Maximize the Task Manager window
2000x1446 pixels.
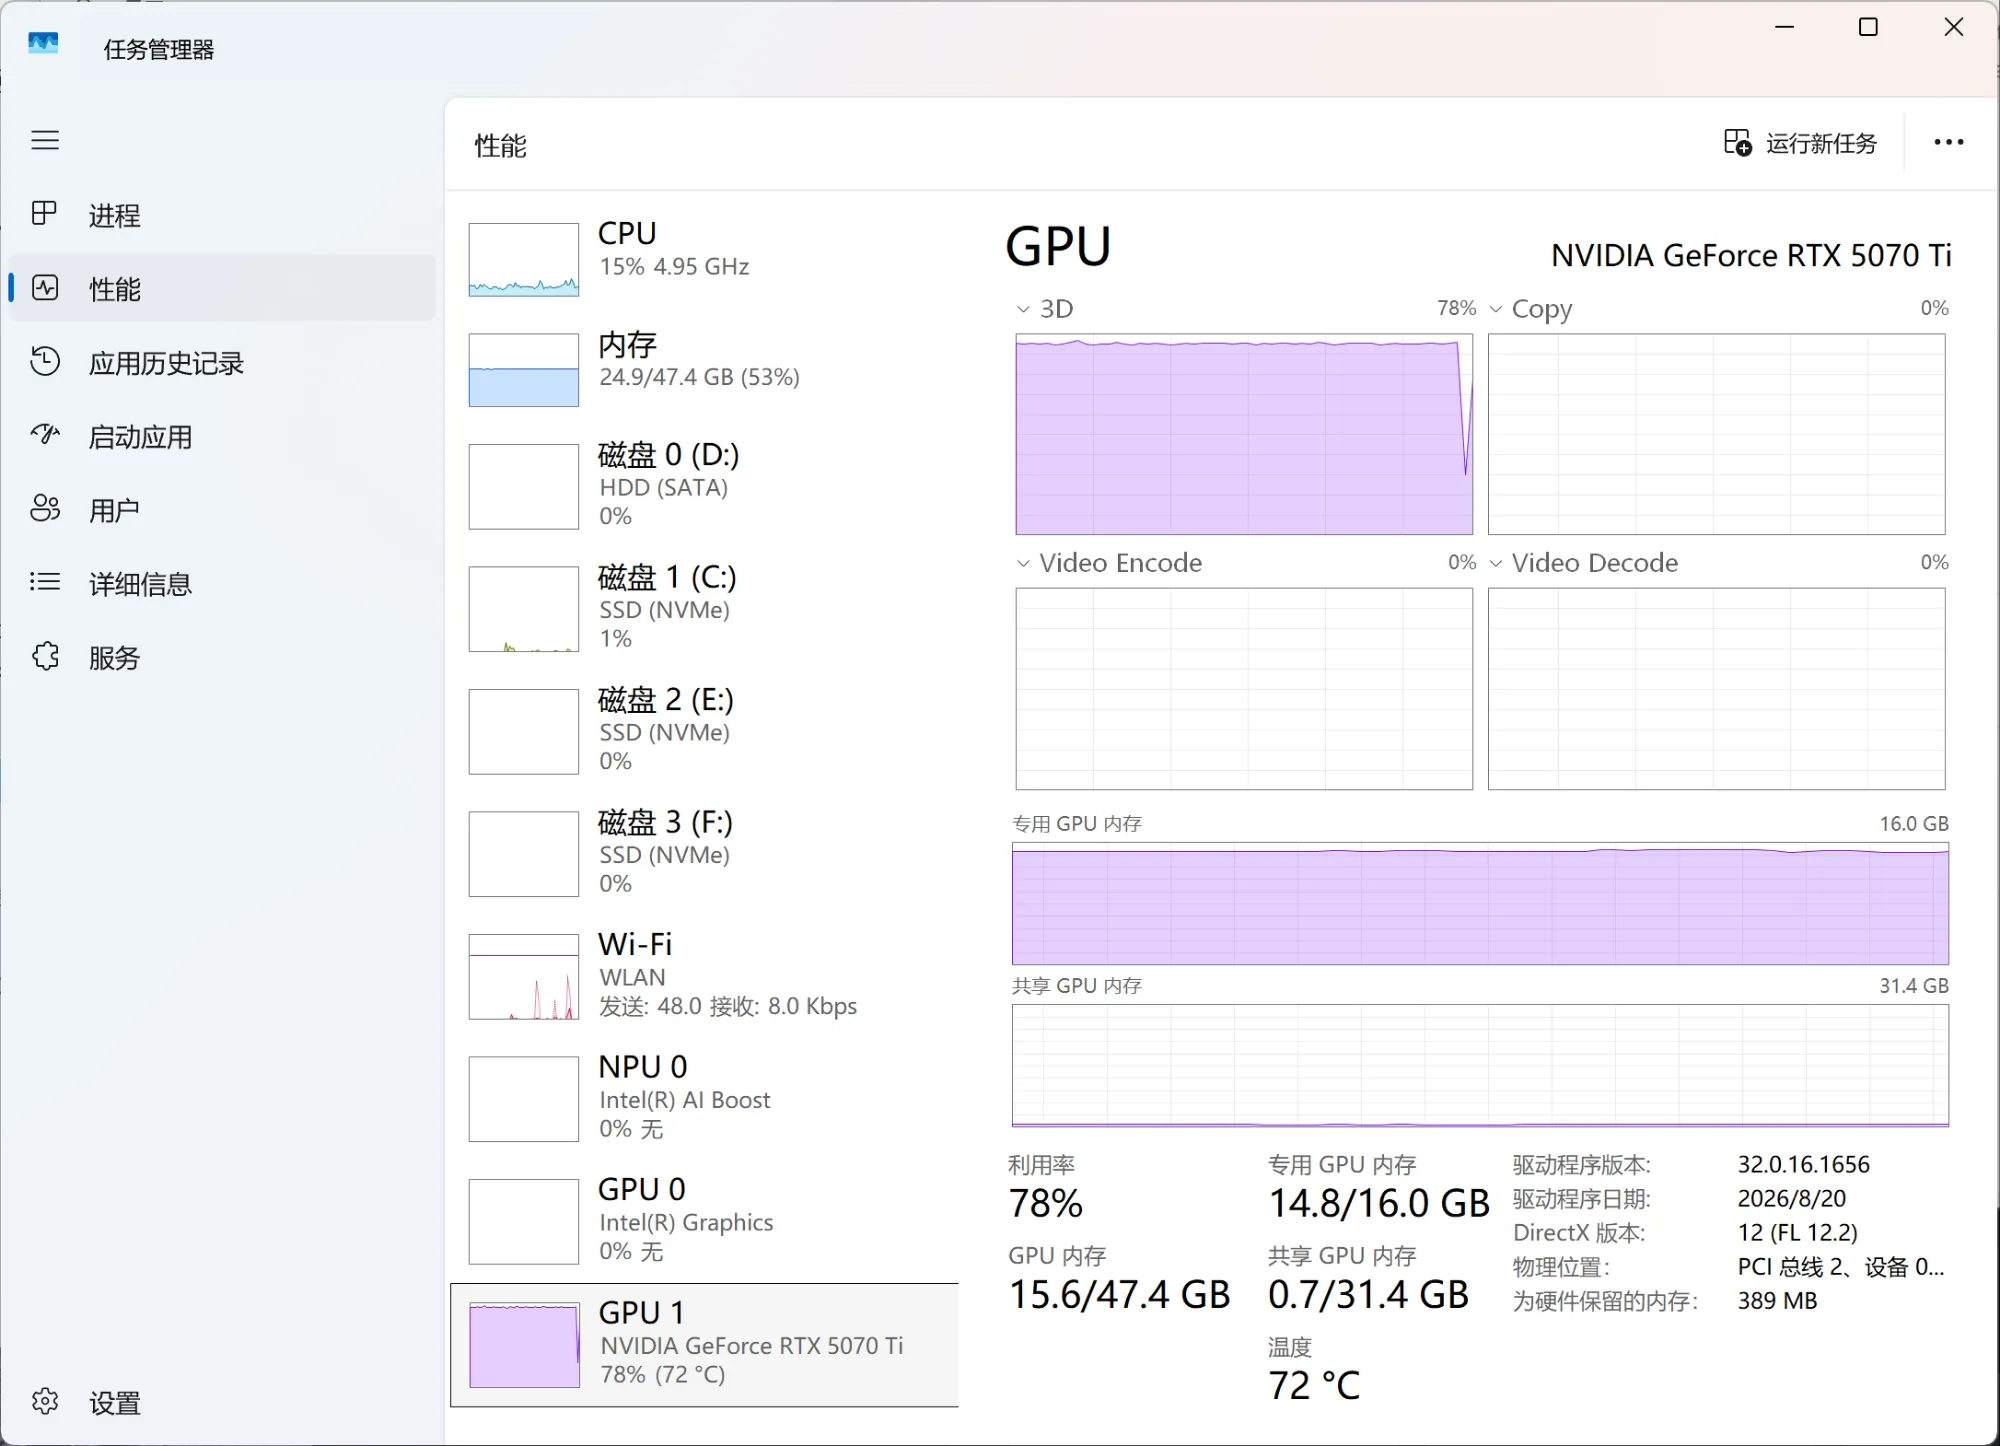(1868, 28)
